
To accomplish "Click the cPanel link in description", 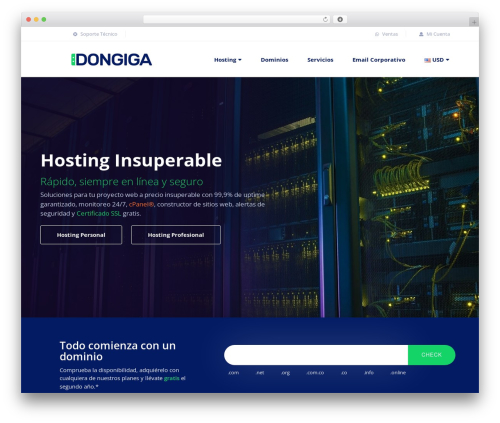I will point(141,204).
